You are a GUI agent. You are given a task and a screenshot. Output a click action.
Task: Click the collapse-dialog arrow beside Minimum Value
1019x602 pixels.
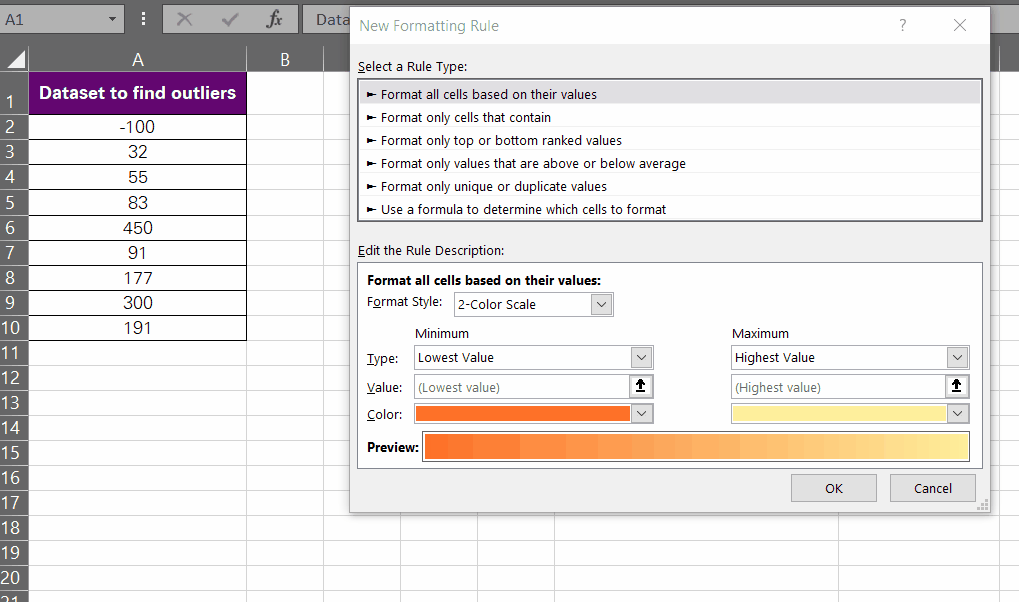click(640, 386)
